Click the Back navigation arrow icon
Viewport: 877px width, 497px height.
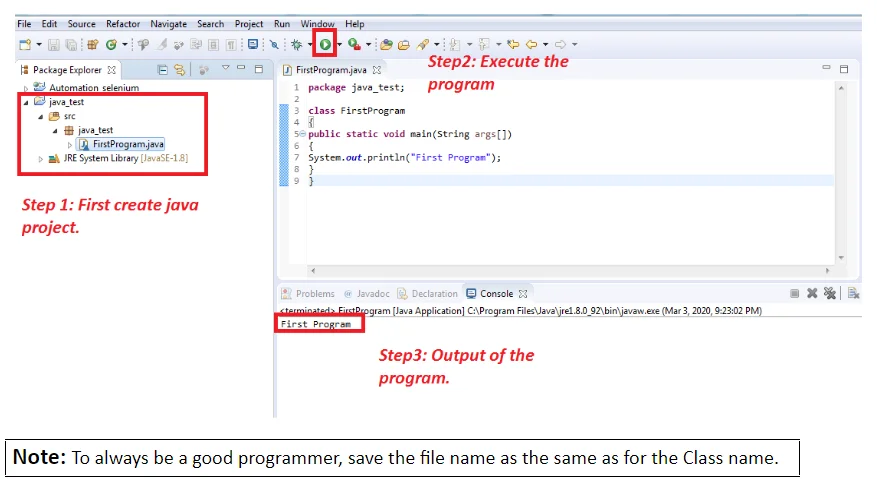(532, 45)
